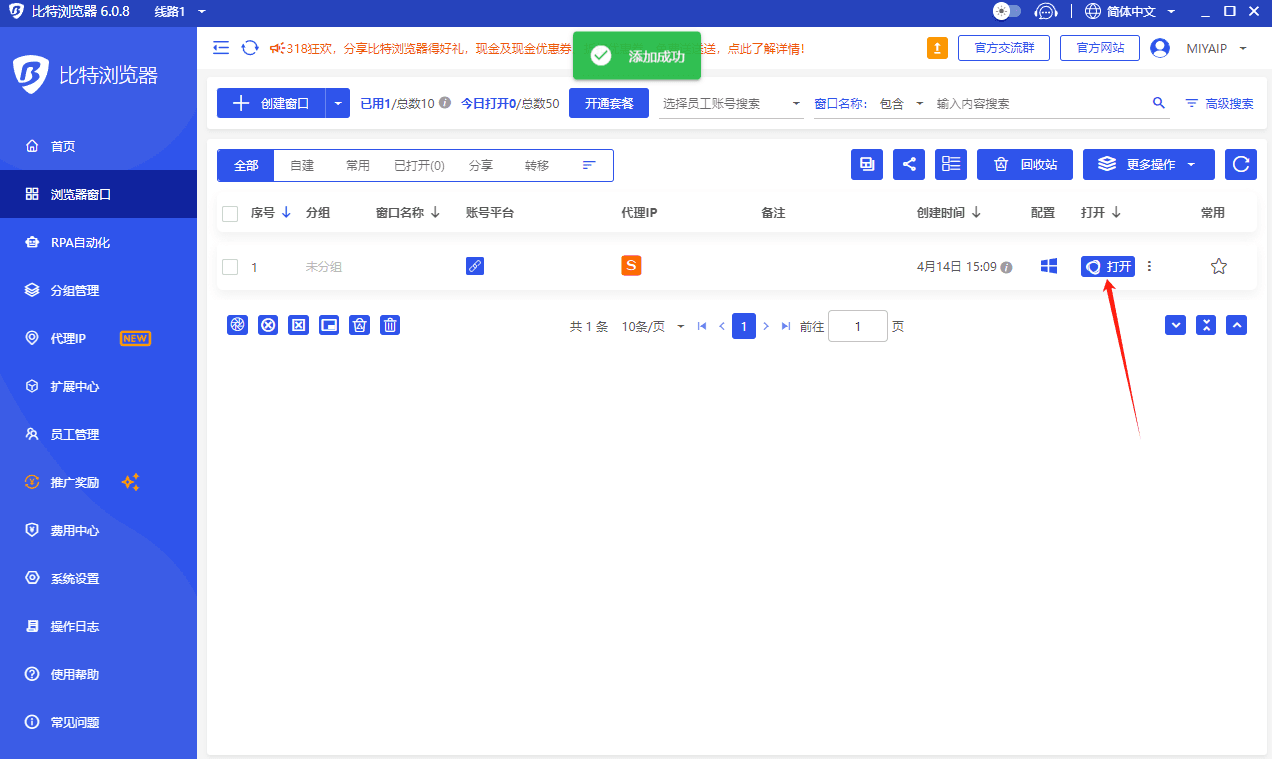Click the trash delete icon below list

pos(390,325)
